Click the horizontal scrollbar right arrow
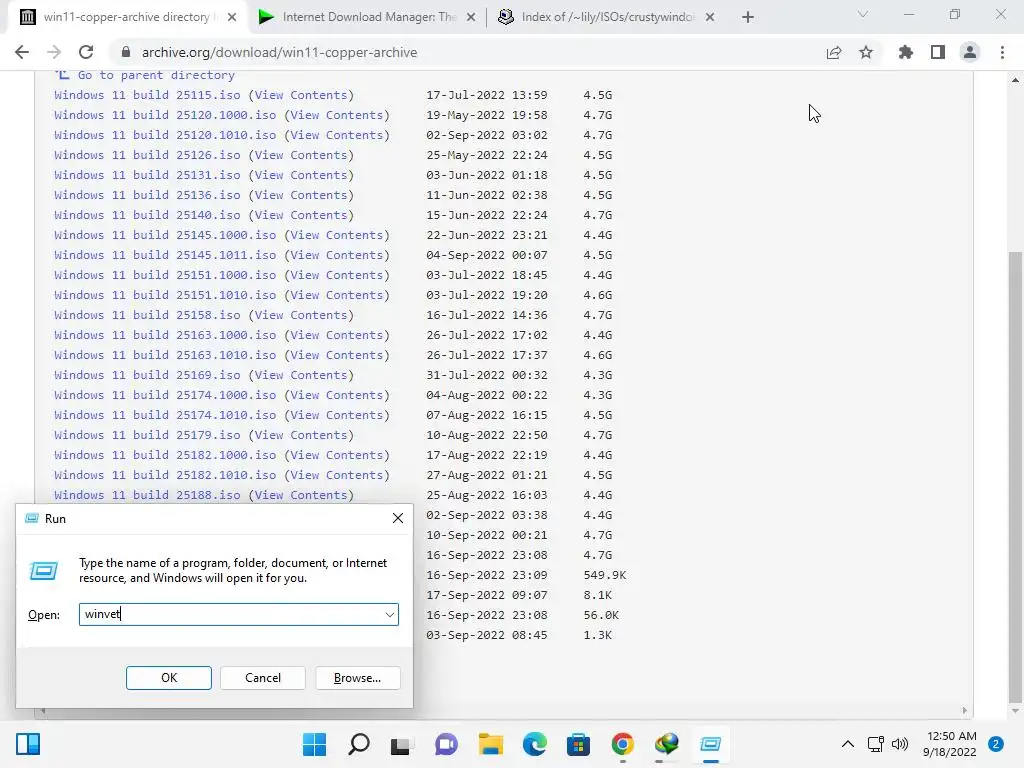1024x768 pixels. pos(965,711)
